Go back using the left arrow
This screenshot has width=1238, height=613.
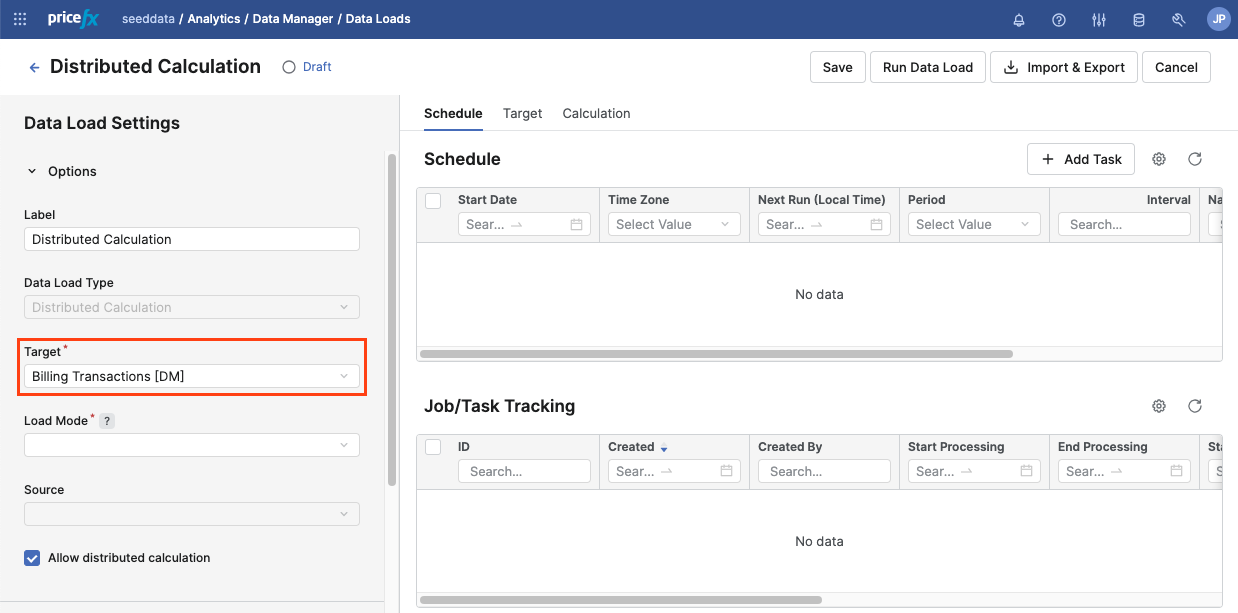[34, 67]
